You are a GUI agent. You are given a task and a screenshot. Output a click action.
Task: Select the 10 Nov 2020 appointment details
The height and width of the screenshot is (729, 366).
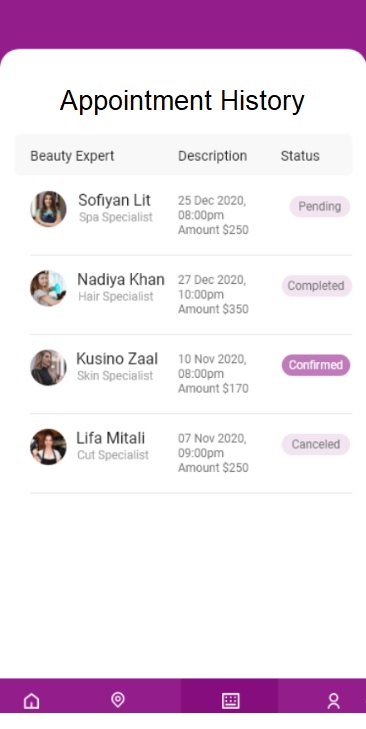tap(213, 374)
